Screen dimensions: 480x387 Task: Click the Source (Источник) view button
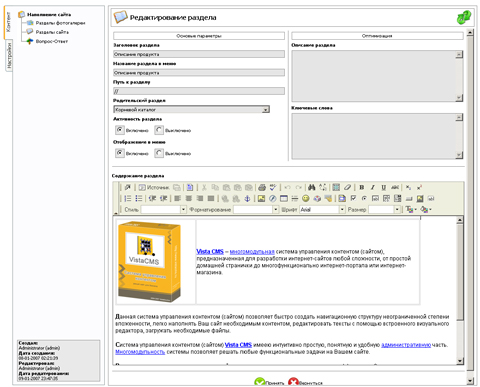tap(154, 187)
